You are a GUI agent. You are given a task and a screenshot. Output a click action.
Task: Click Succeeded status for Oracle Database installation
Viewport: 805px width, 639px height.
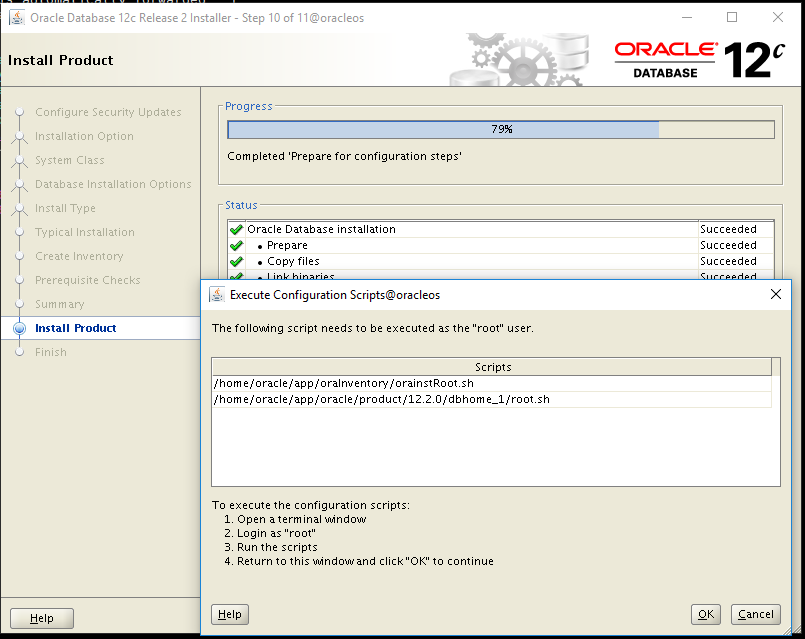pyautogui.click(x=728, y=229)
